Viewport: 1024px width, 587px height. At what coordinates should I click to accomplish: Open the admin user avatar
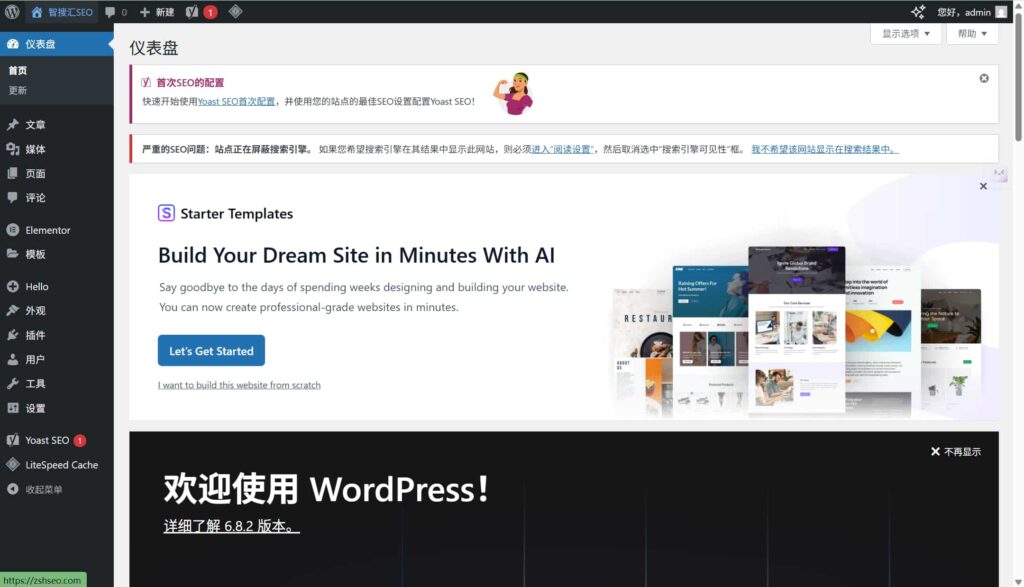[x=1001, y=12]
